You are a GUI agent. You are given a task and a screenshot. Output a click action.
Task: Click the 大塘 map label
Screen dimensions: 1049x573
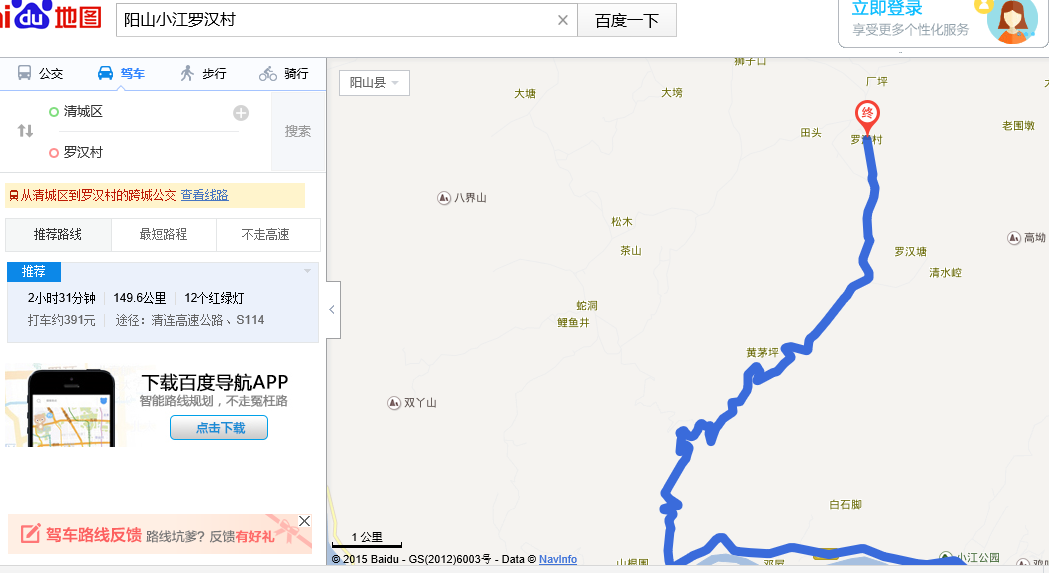point(525,94)
